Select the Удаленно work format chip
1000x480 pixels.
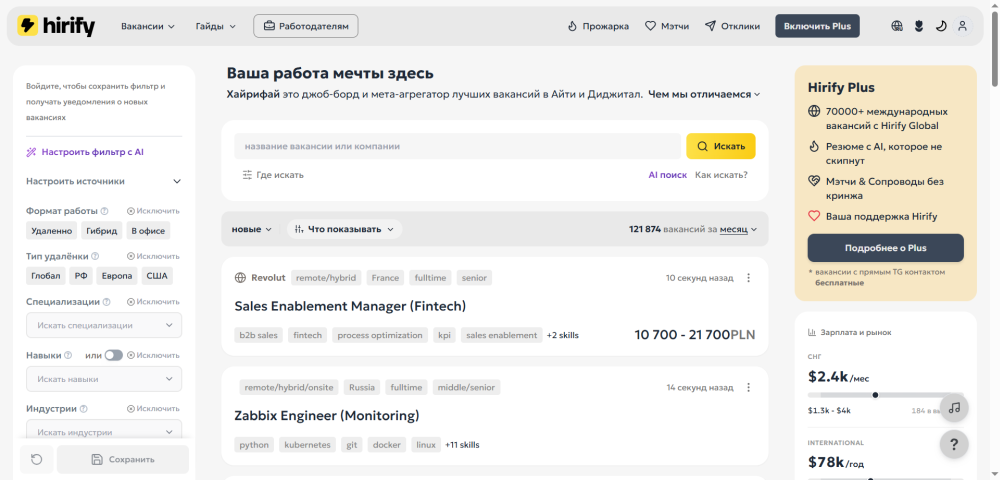click(x=52, y=231)
